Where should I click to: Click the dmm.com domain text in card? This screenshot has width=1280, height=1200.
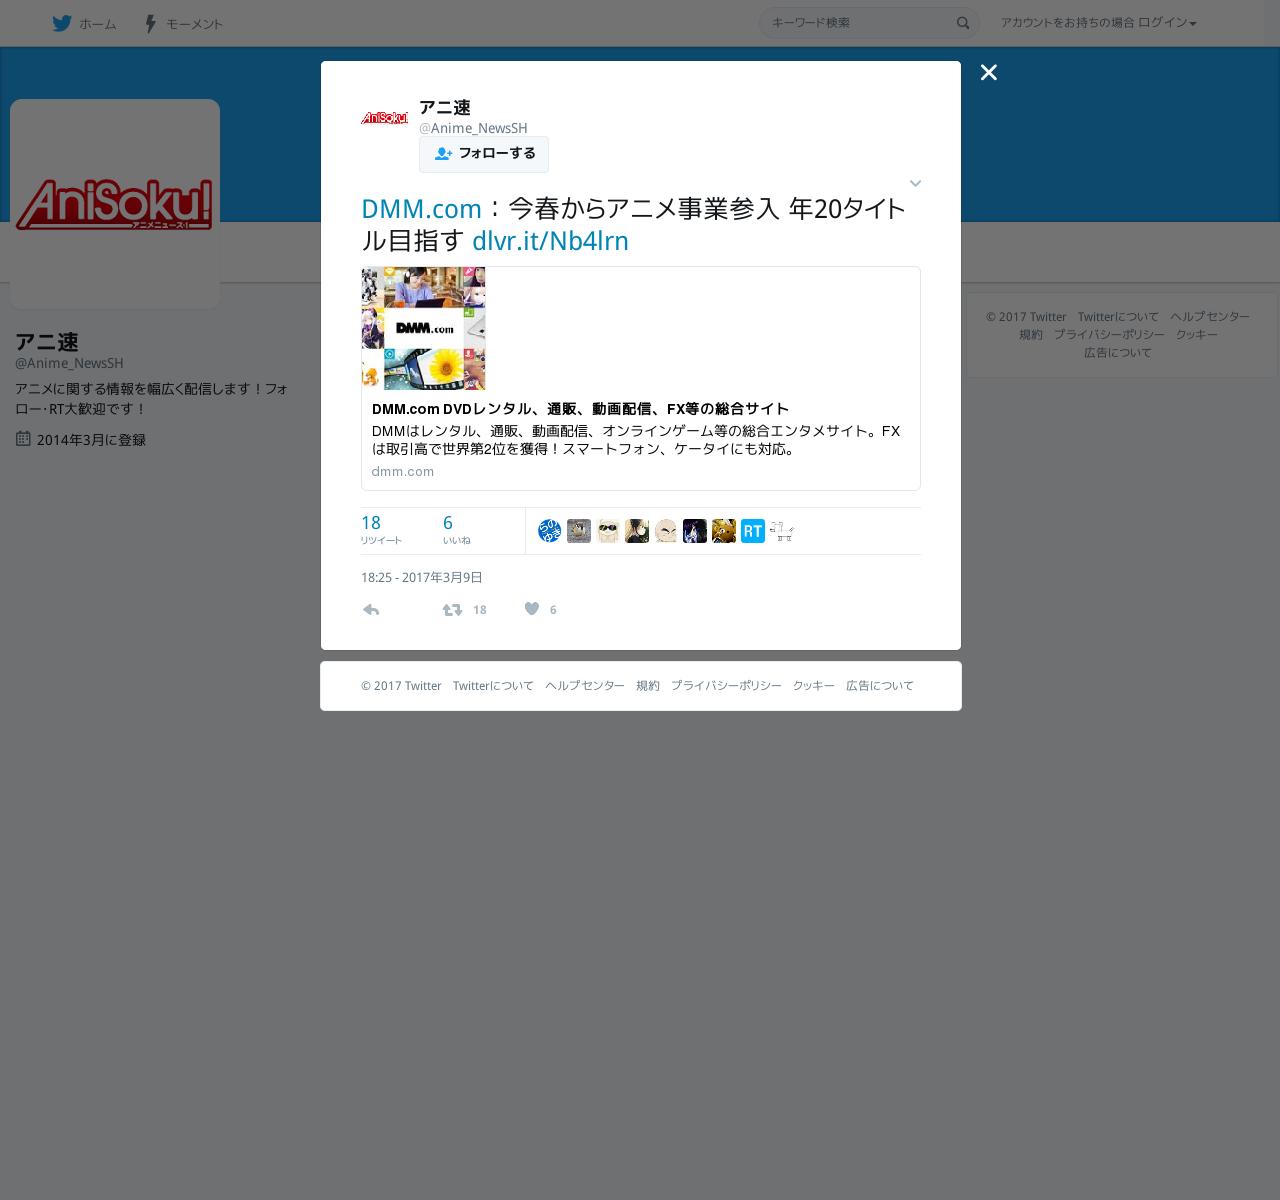coord(402,471)
